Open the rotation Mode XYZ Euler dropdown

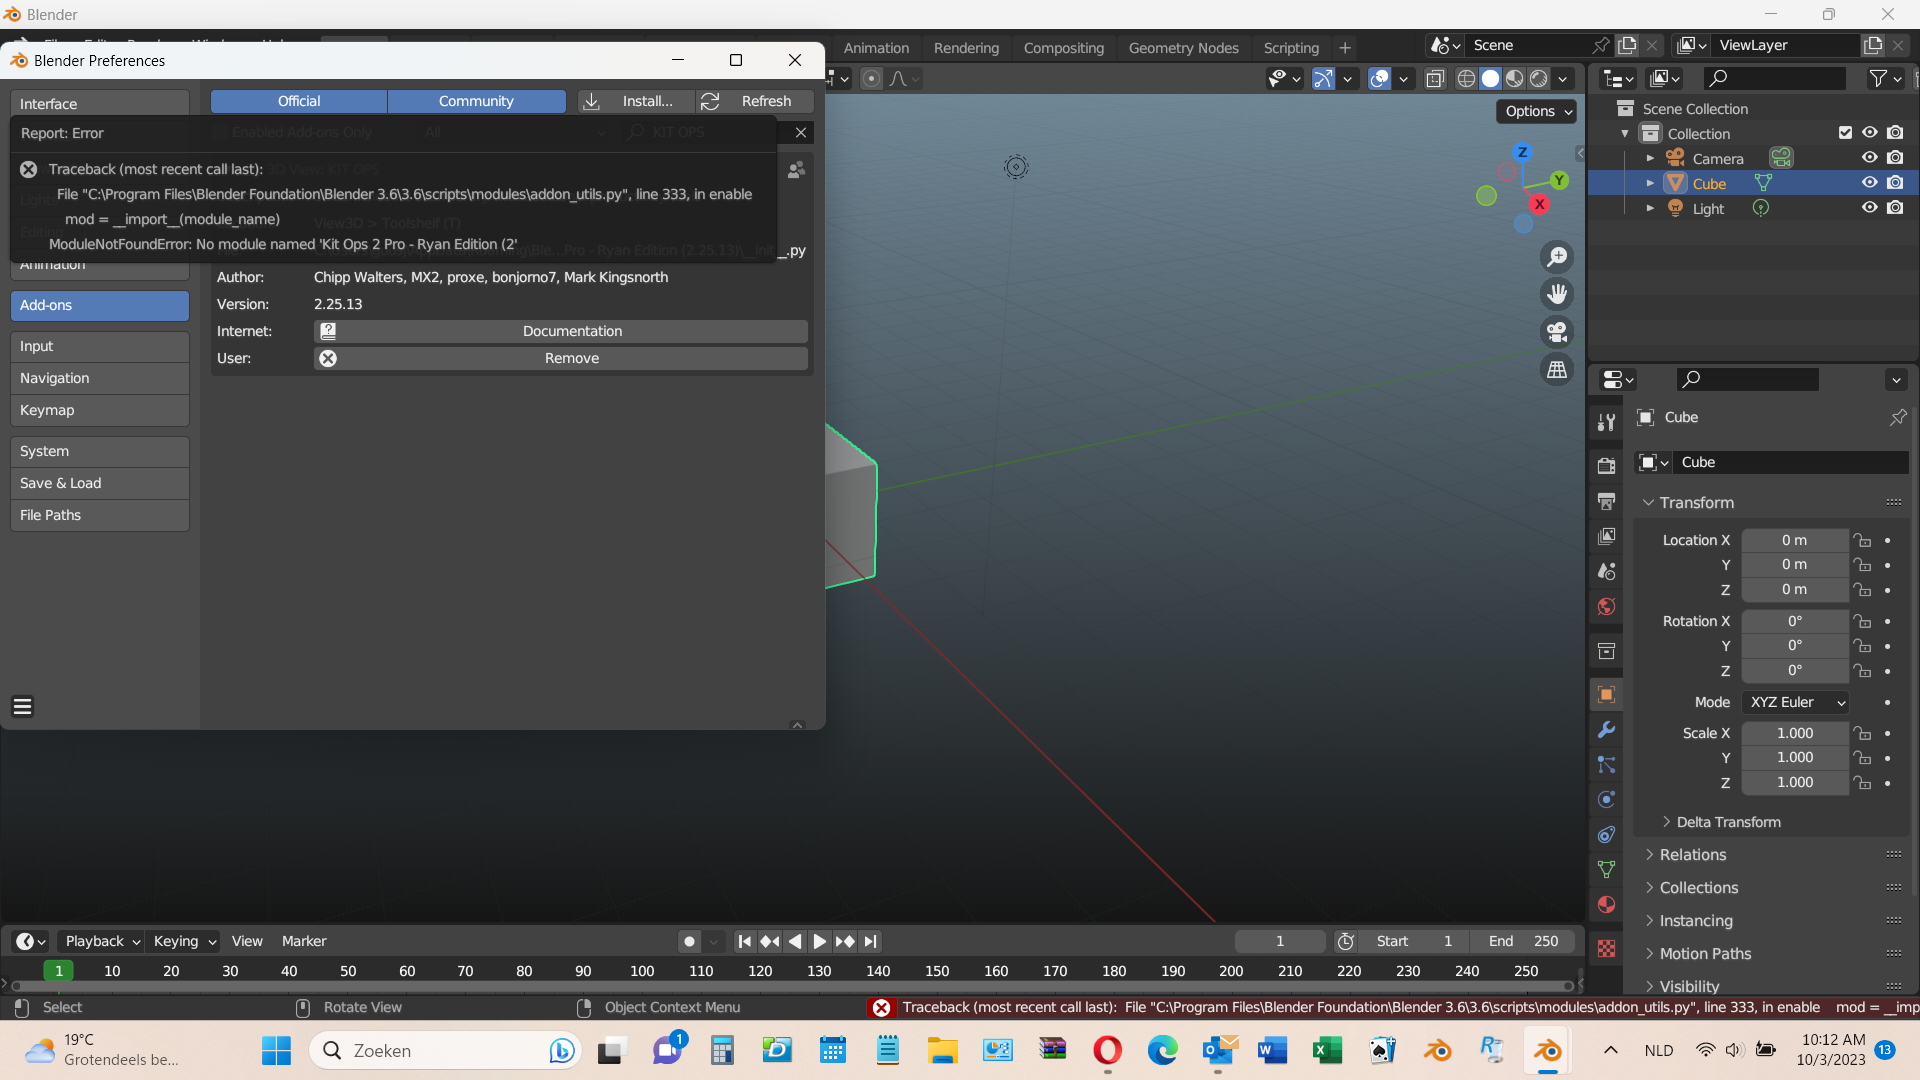(1795, 702)
